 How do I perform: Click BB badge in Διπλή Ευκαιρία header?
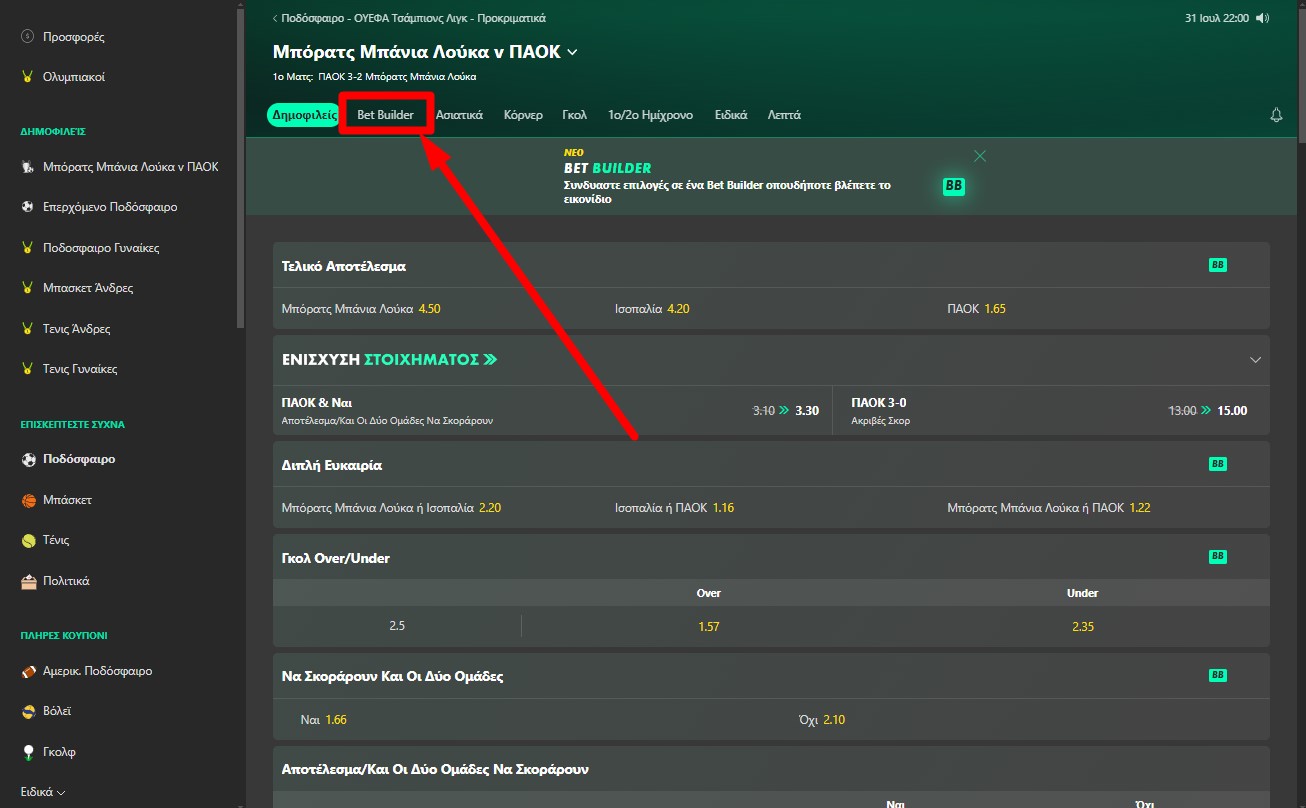[1218, 464]
